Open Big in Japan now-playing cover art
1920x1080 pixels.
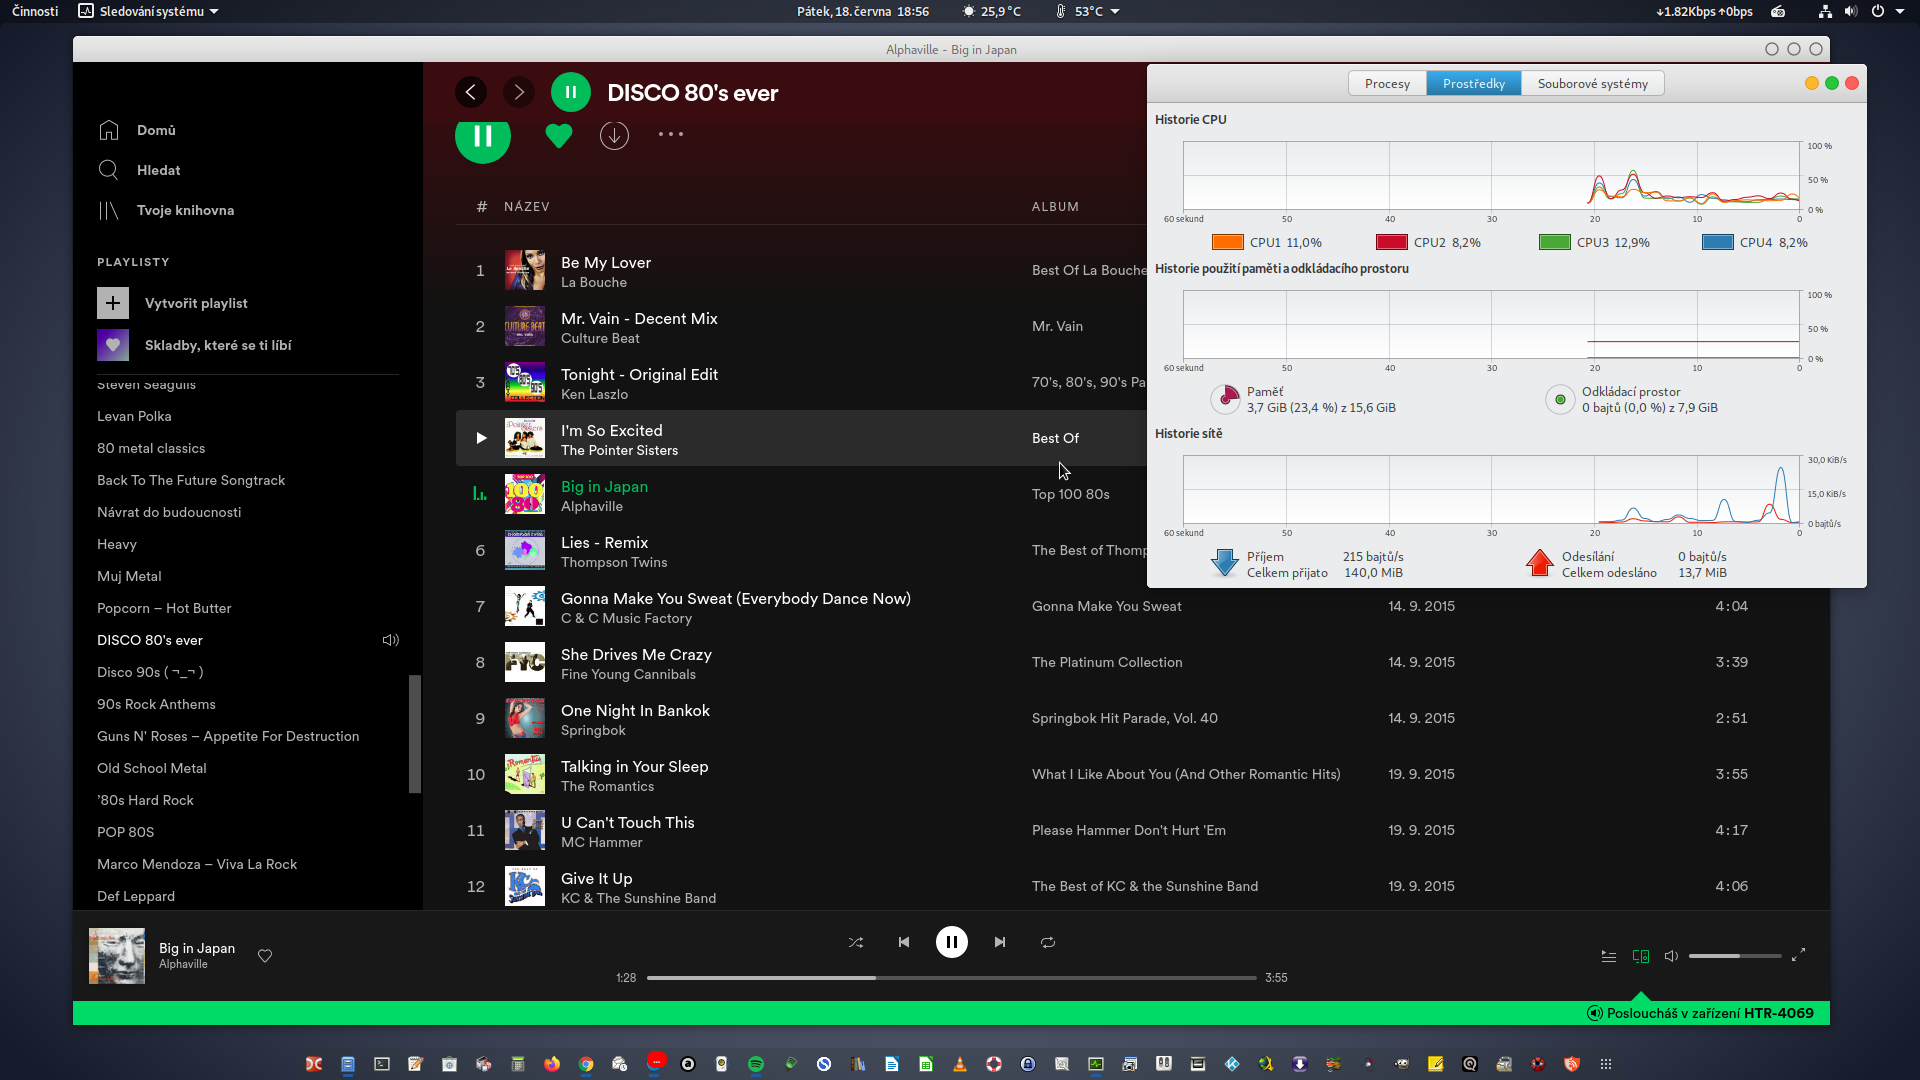[x=117, y=956]
